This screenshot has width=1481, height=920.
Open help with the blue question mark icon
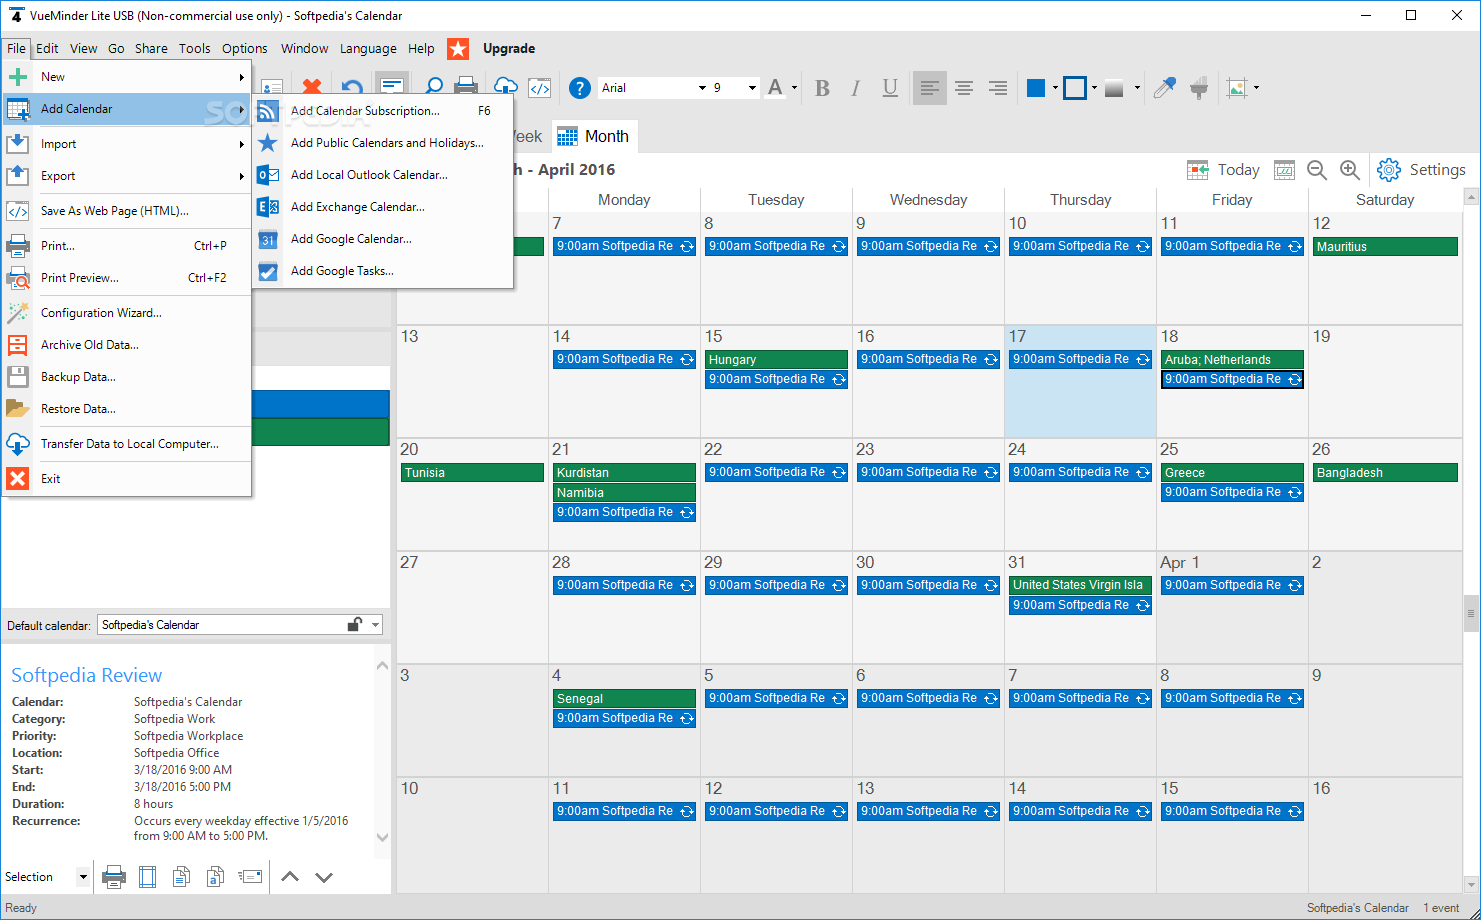coord(579,88)
